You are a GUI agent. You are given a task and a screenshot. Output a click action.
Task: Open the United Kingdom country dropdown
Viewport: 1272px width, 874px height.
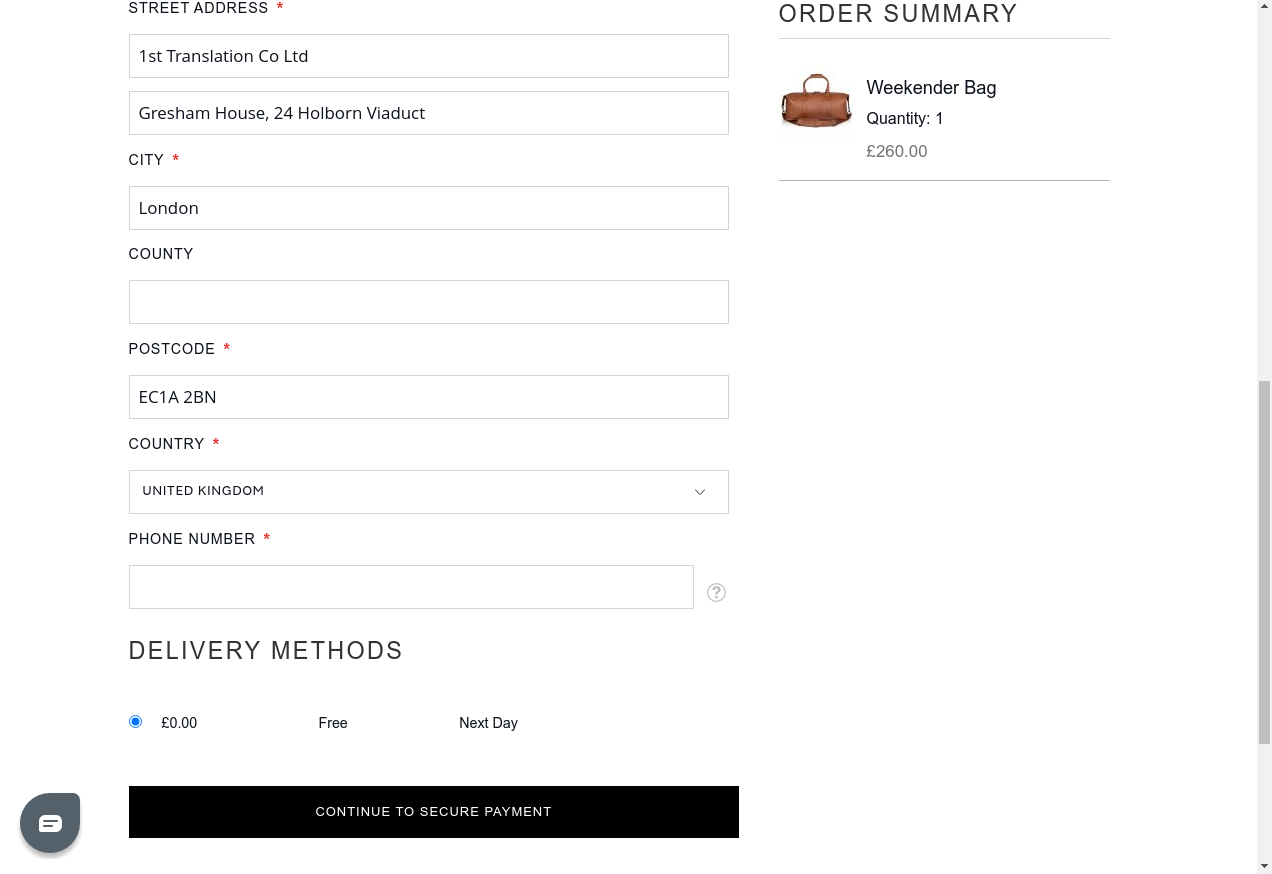coord(428,492)
